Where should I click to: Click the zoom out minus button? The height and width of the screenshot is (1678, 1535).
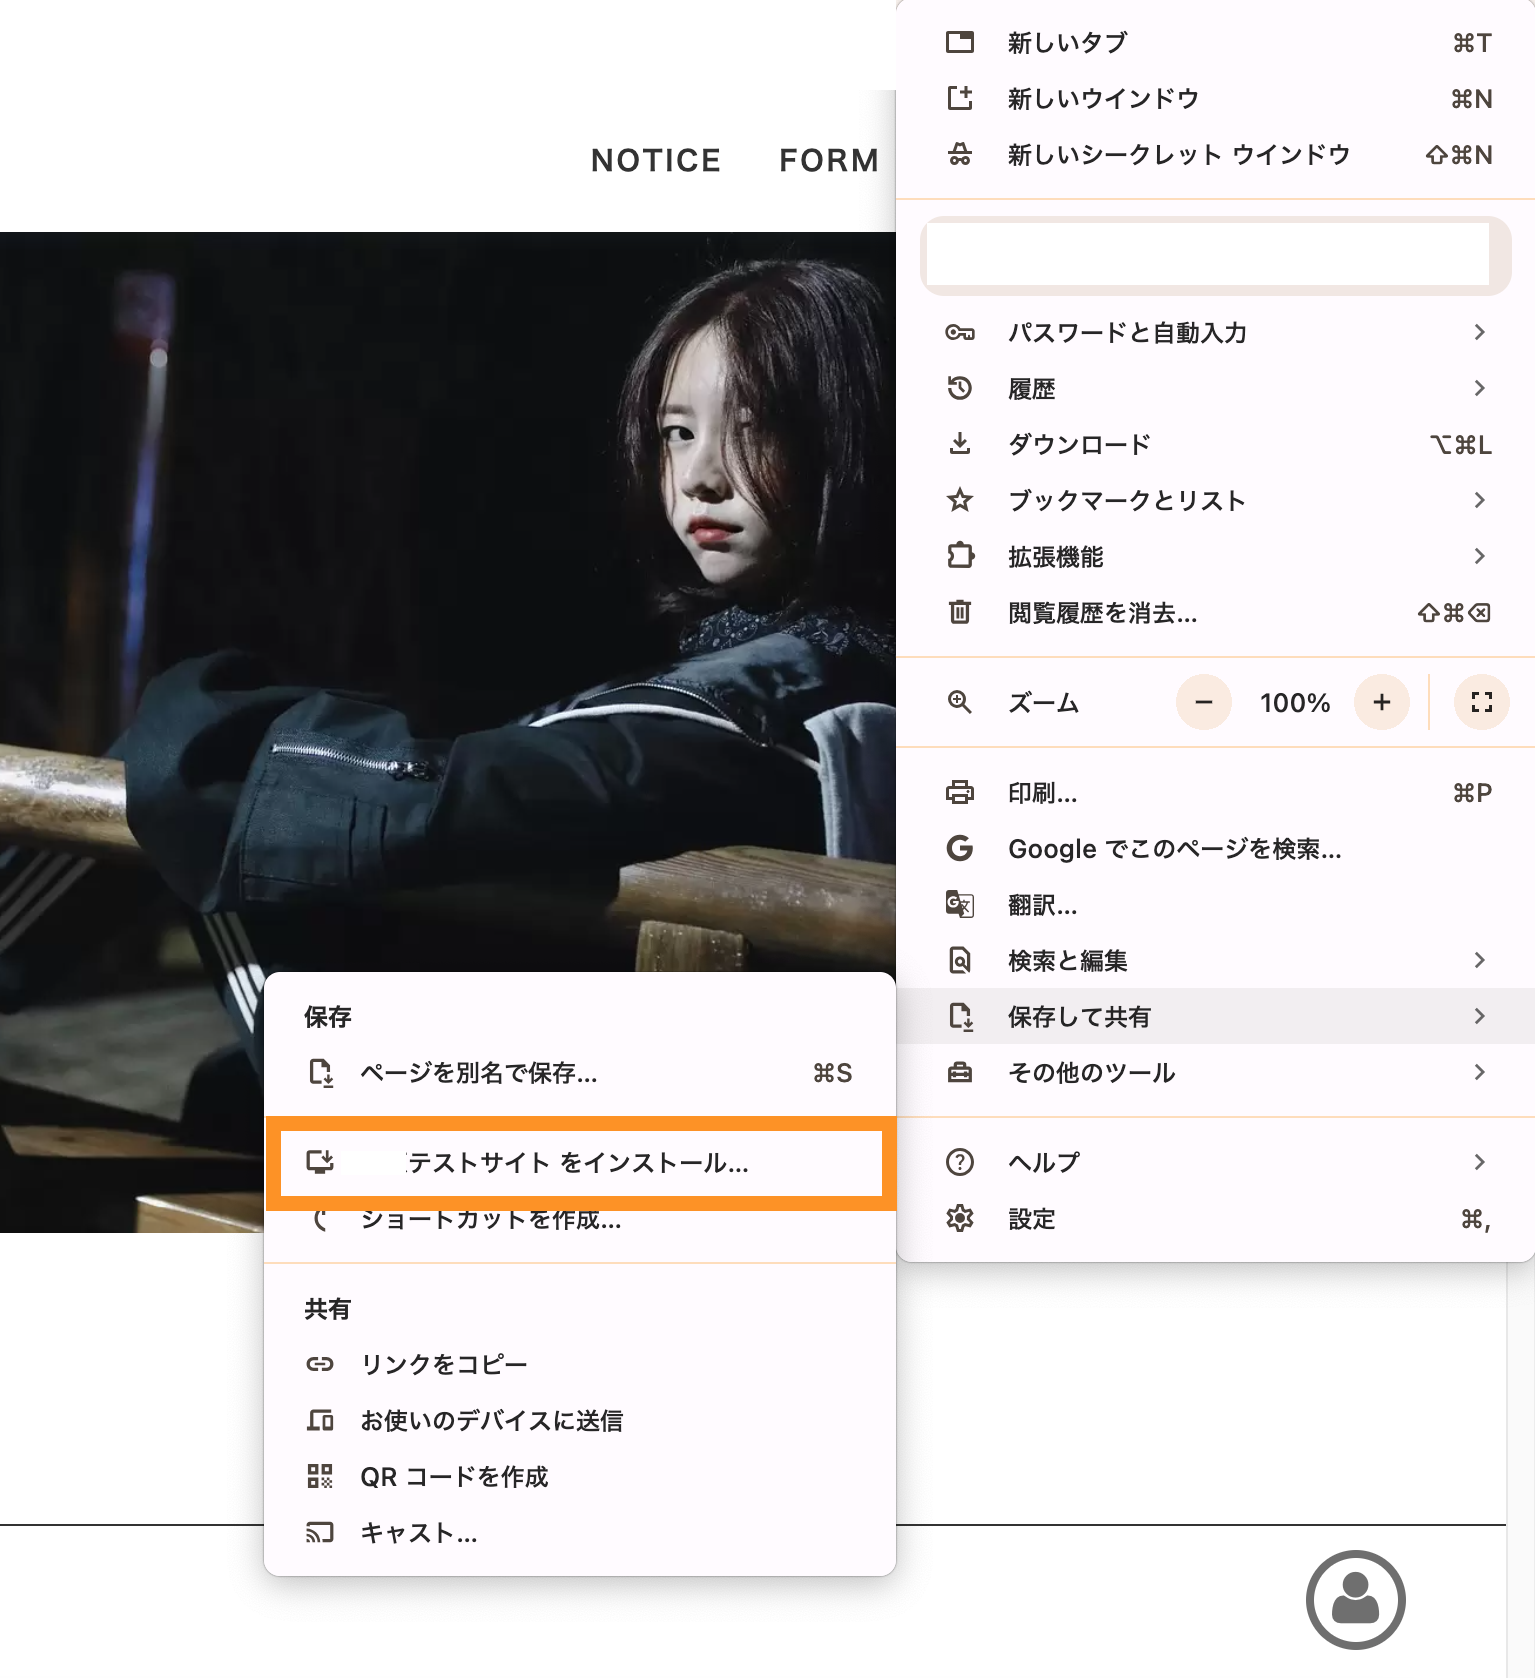tap(1203, 702)
